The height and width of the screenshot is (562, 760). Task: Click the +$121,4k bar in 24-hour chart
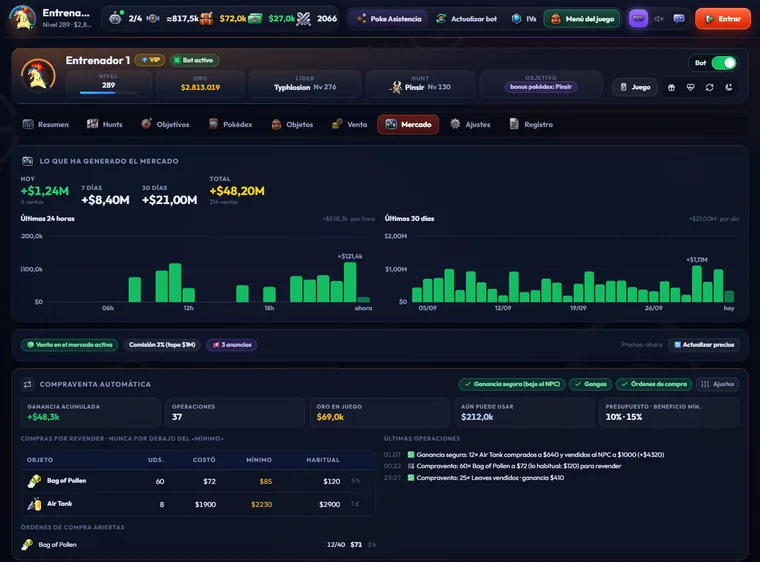(x=350, y=282)
